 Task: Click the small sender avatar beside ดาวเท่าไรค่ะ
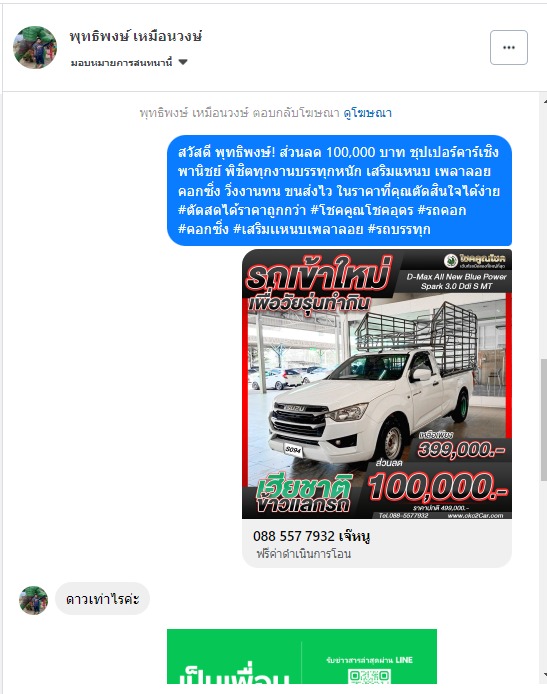pyautogui.click(x=33, y=600)
